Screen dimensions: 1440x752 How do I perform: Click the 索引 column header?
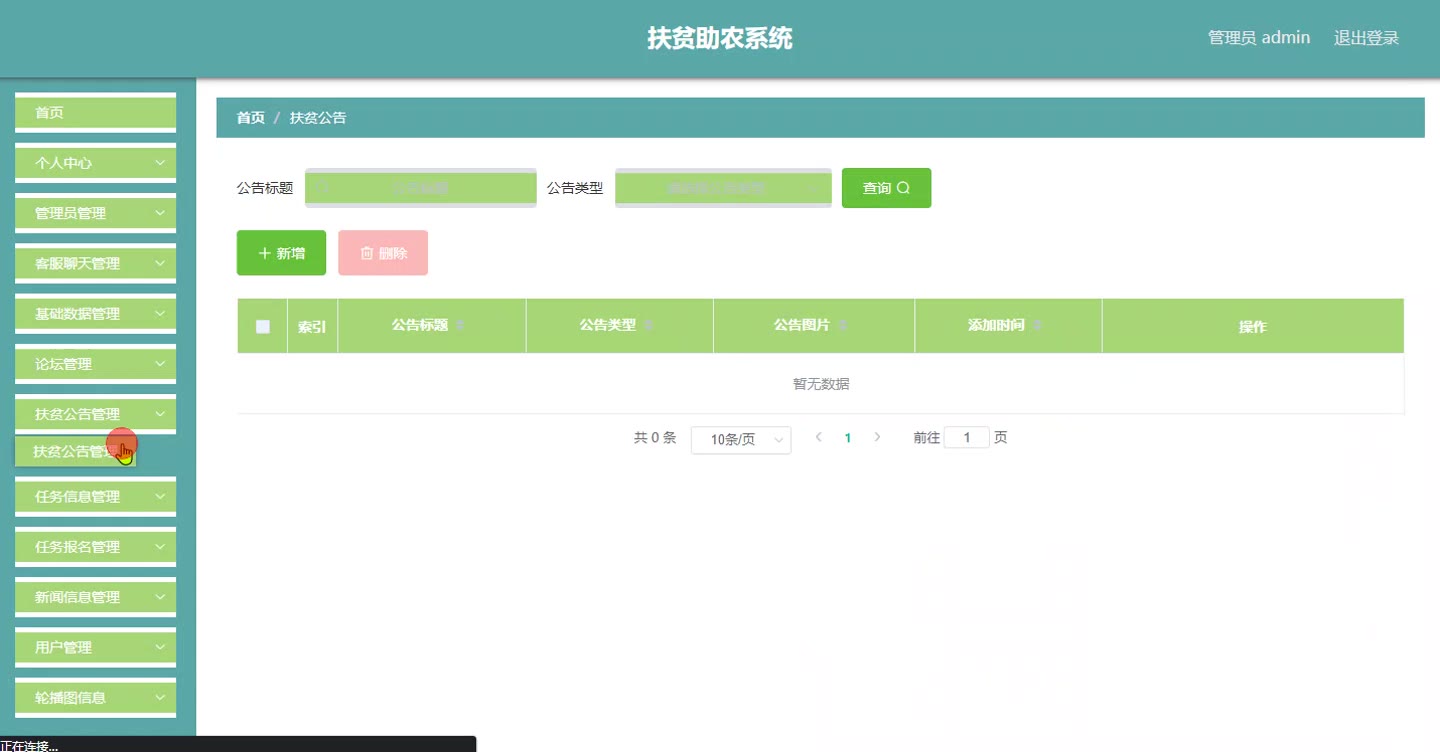pyautogui.click(x=312, y=326)
